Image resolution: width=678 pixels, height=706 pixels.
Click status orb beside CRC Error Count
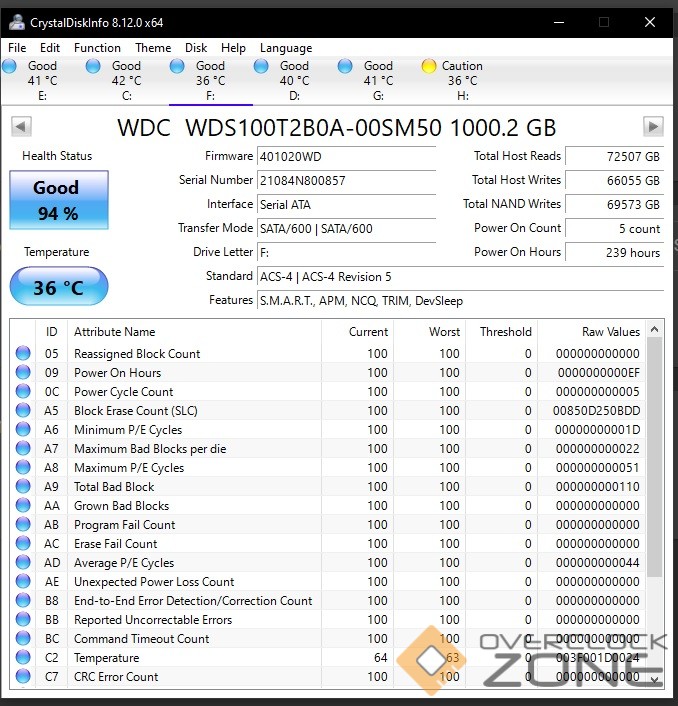pos(23,677)
